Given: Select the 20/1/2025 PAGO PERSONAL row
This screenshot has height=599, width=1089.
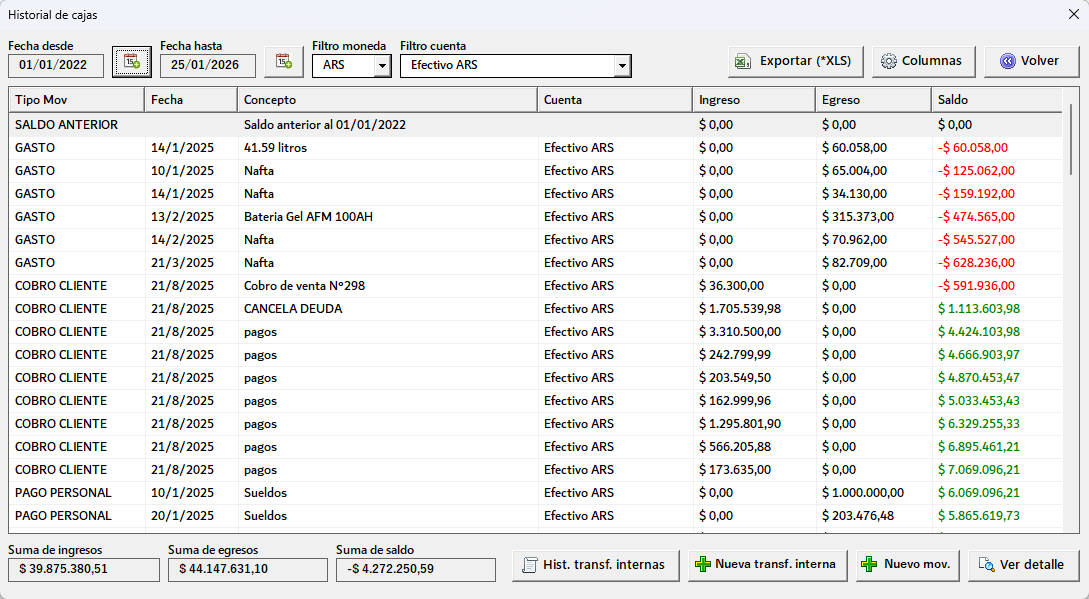Looking at the screenshot, I should (535, 516).
